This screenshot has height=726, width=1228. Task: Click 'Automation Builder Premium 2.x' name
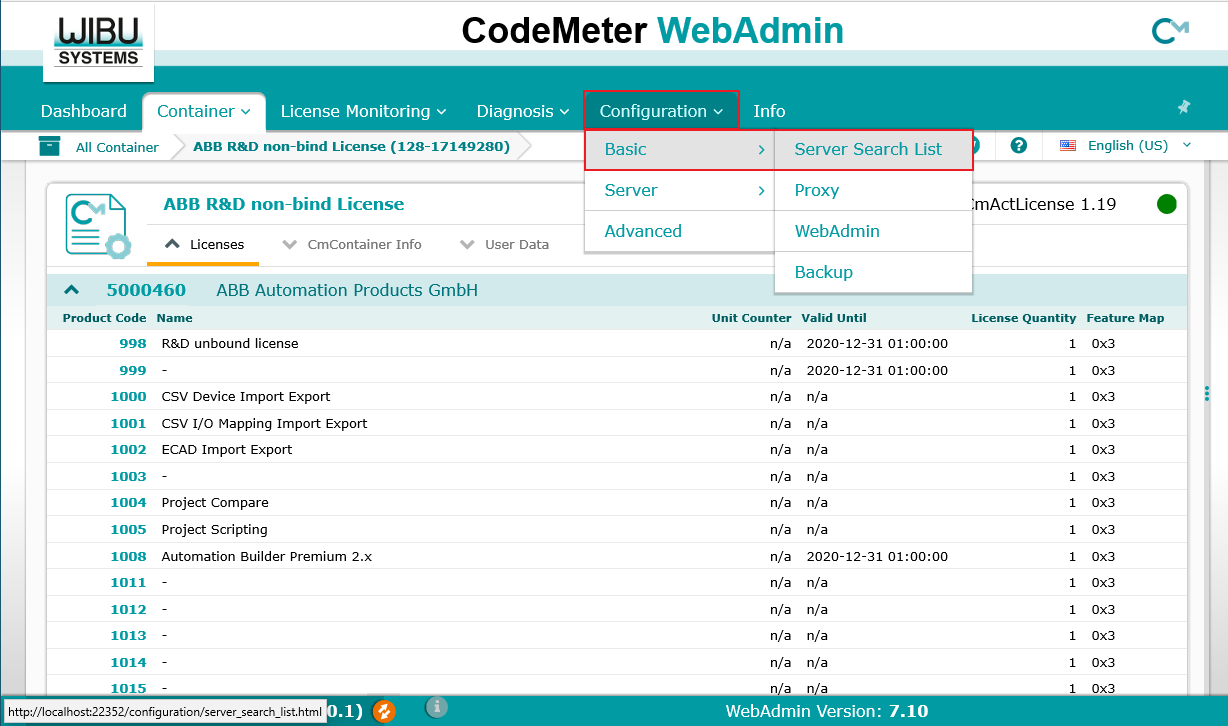pyautogui.click(x=266, y=556)
